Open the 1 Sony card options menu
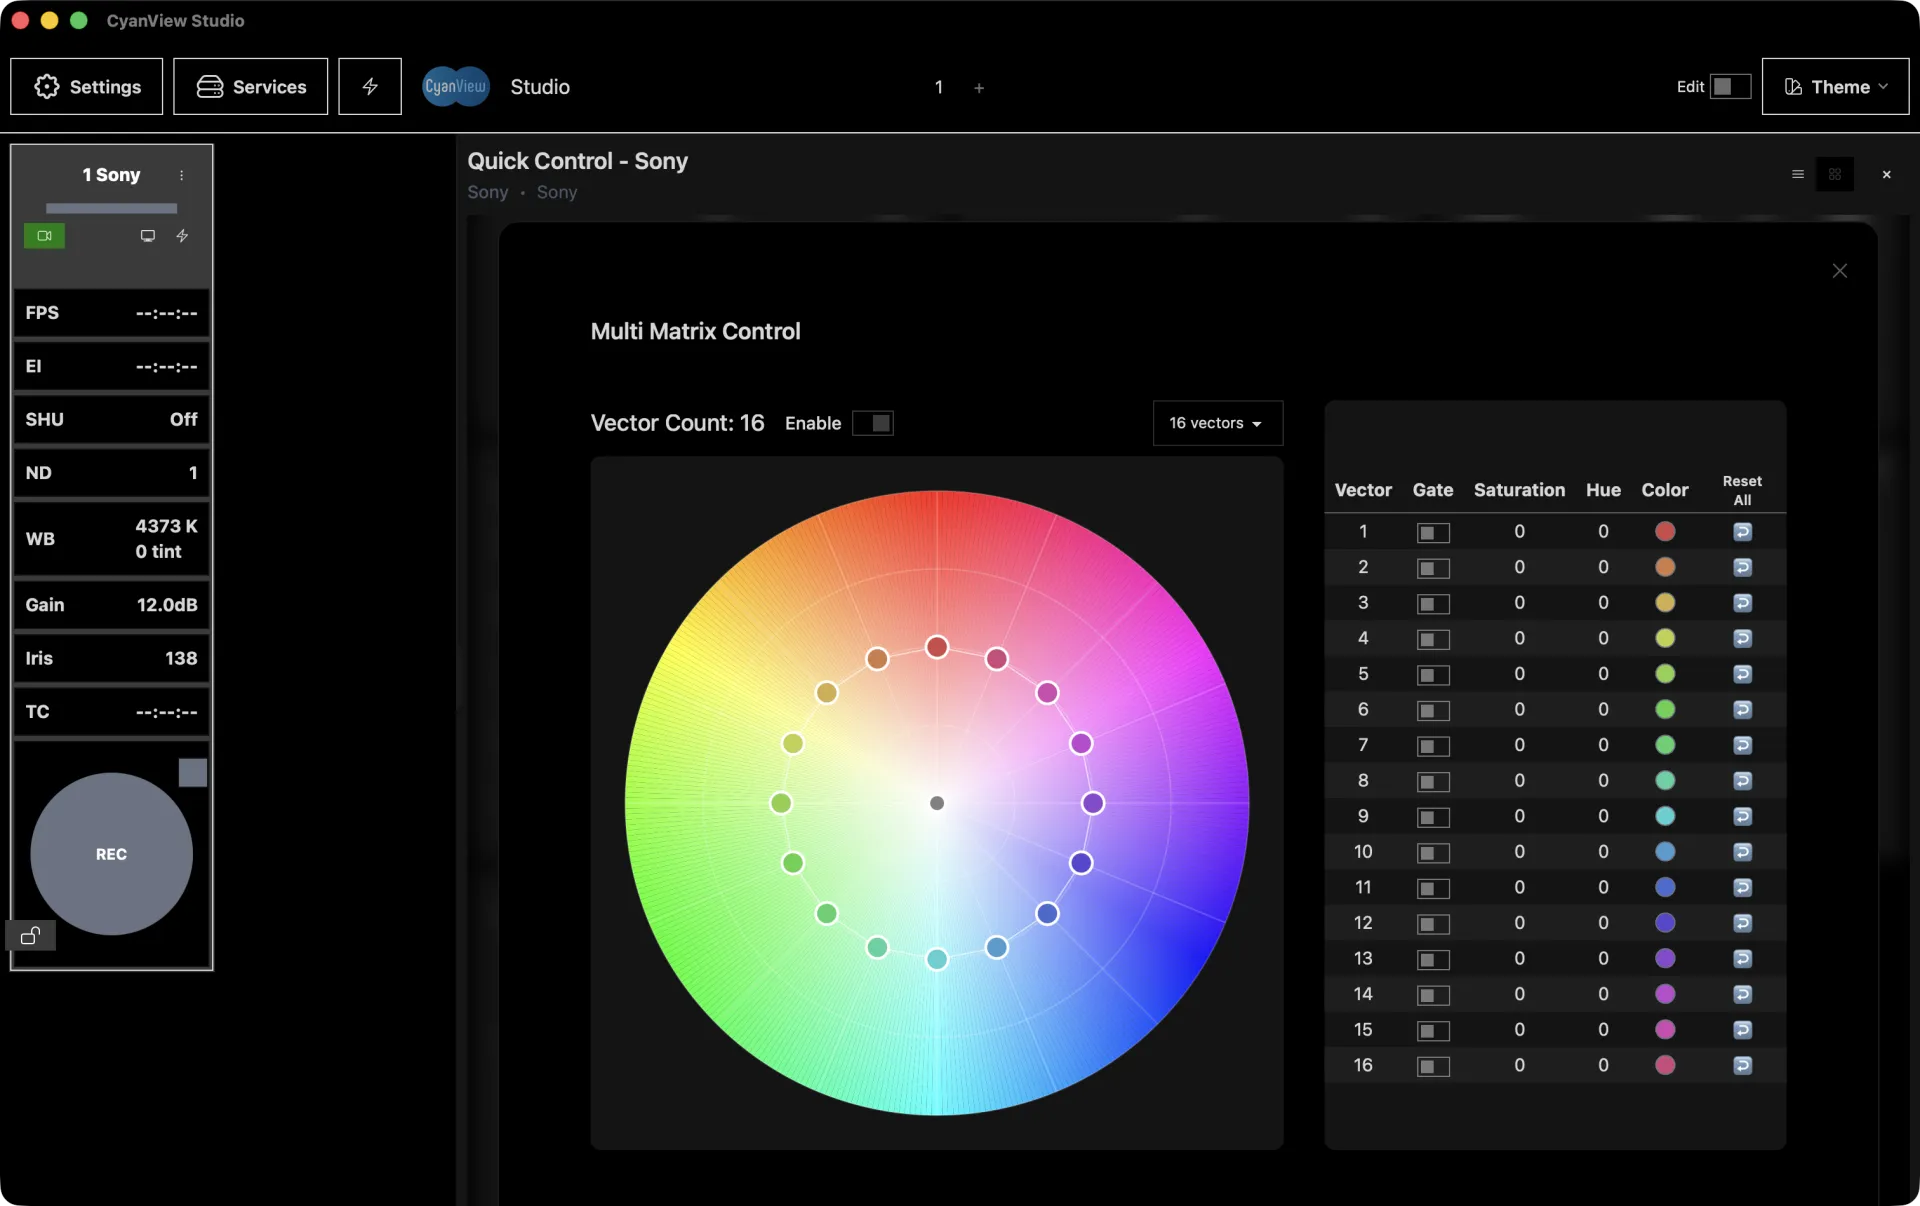The width and height of the screenshot is (1920, 1206). pos(182,175)
